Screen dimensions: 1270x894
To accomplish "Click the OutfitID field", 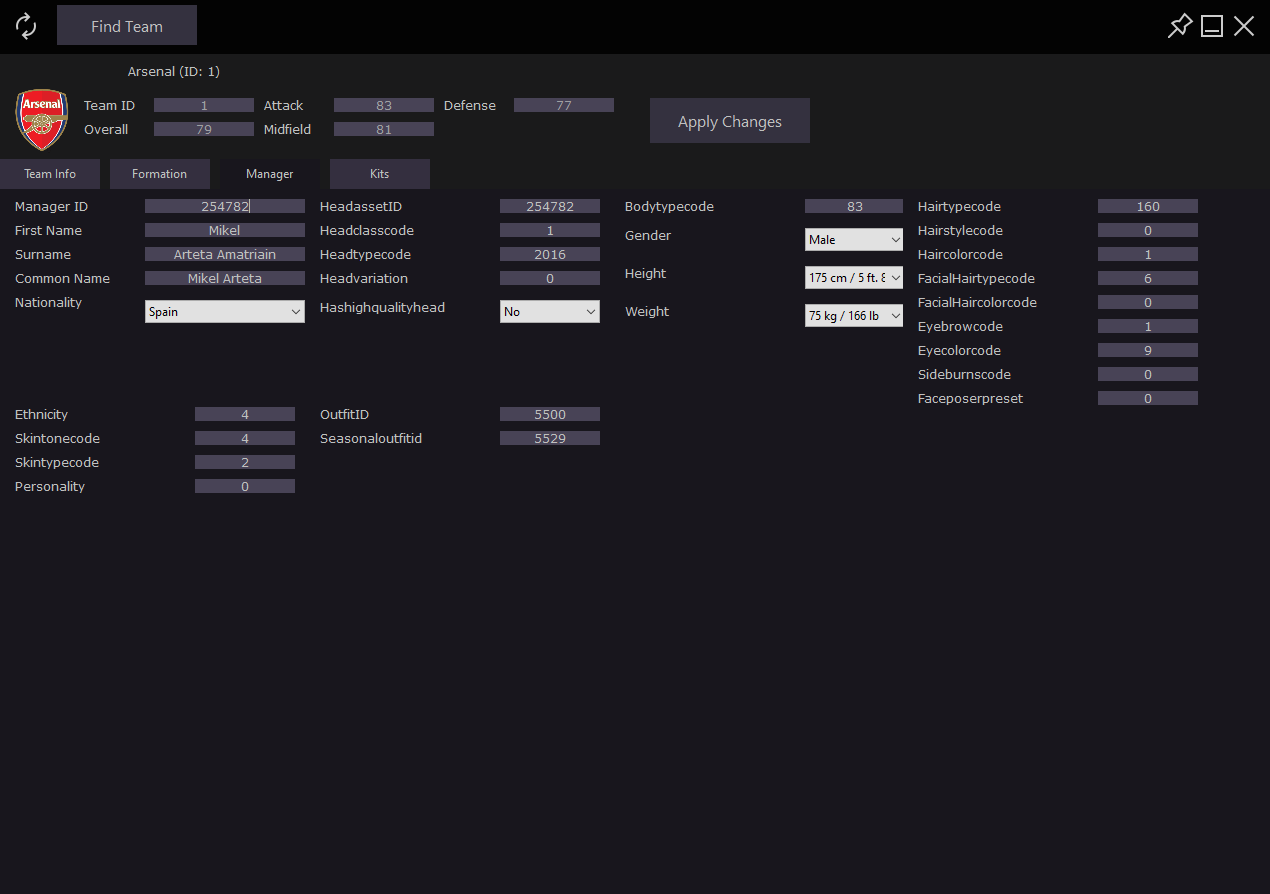I will [550, 414].
